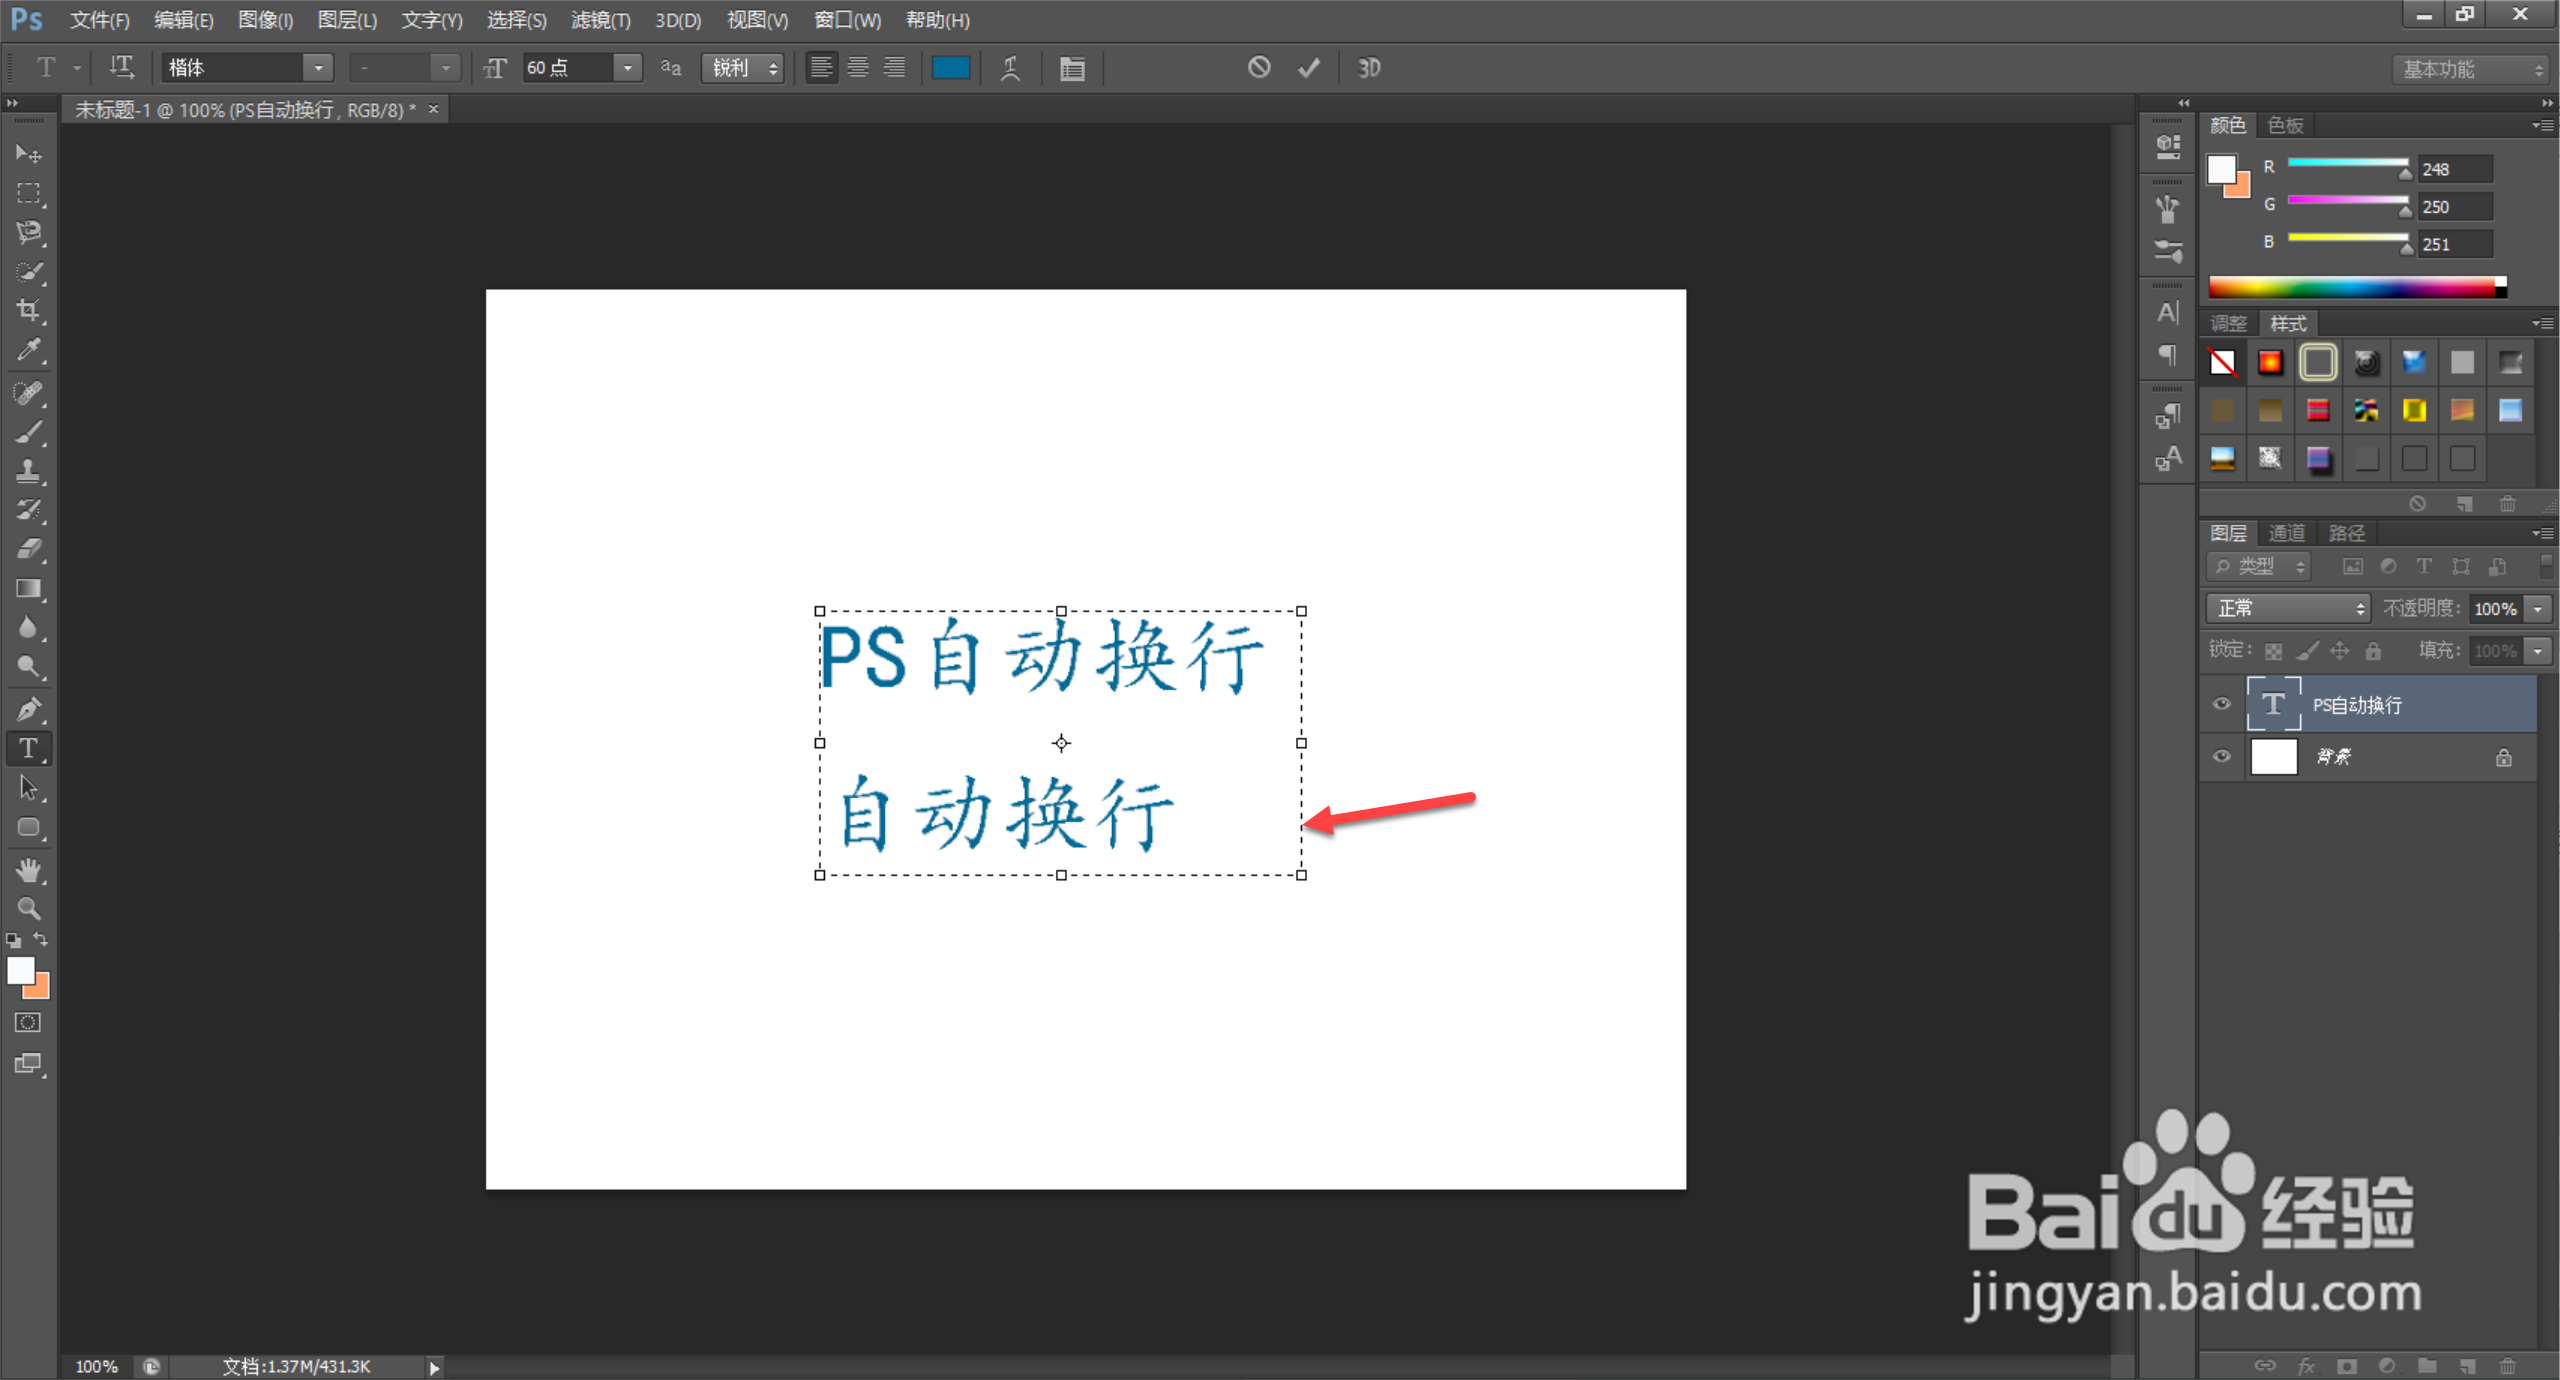Toggle visibility of 背景 layer
Image resolution: width=2560 pixels, height=1380 pixels.
[2222, 757]
